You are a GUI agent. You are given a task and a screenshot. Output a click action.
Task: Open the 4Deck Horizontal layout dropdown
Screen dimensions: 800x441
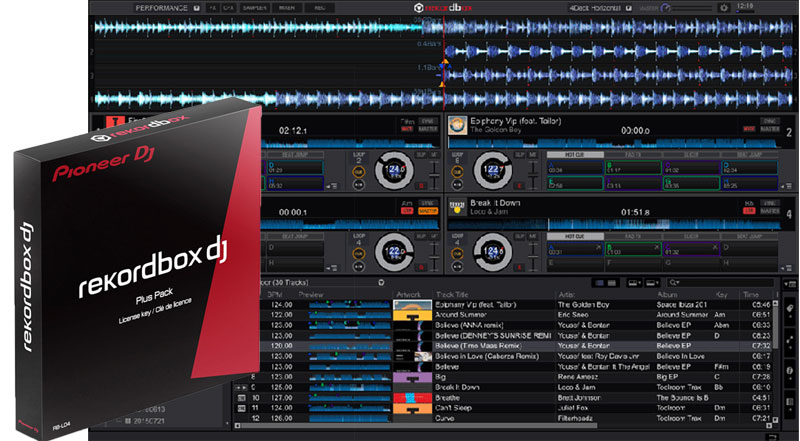(x=626, y=7)
